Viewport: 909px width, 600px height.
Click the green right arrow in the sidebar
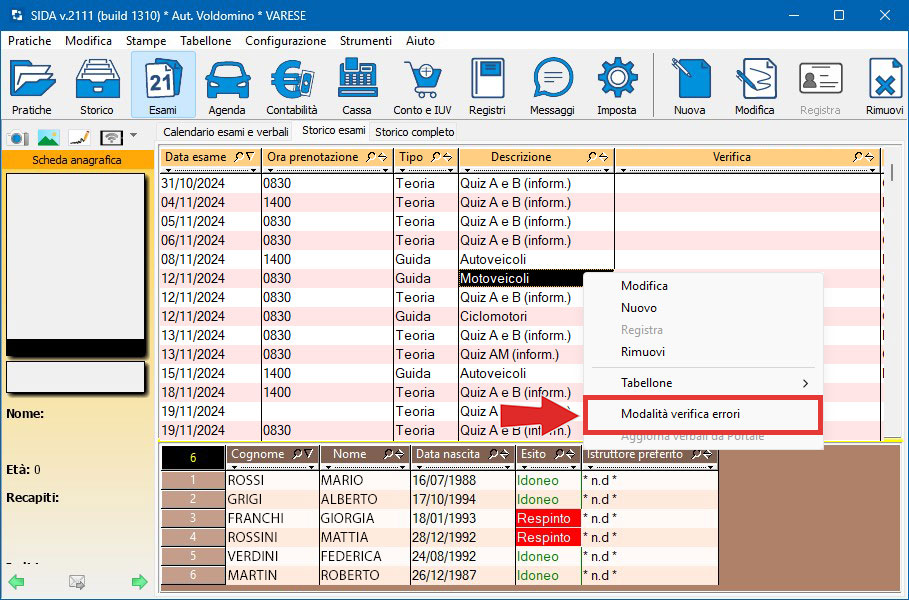[x=140, y=581]
